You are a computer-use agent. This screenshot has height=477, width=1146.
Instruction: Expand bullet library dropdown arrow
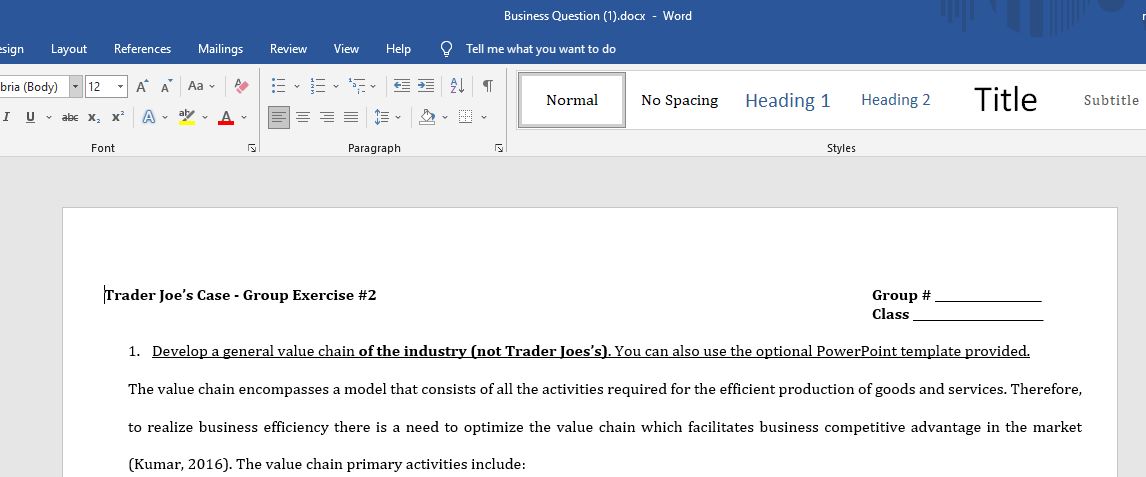coord(297,86)
